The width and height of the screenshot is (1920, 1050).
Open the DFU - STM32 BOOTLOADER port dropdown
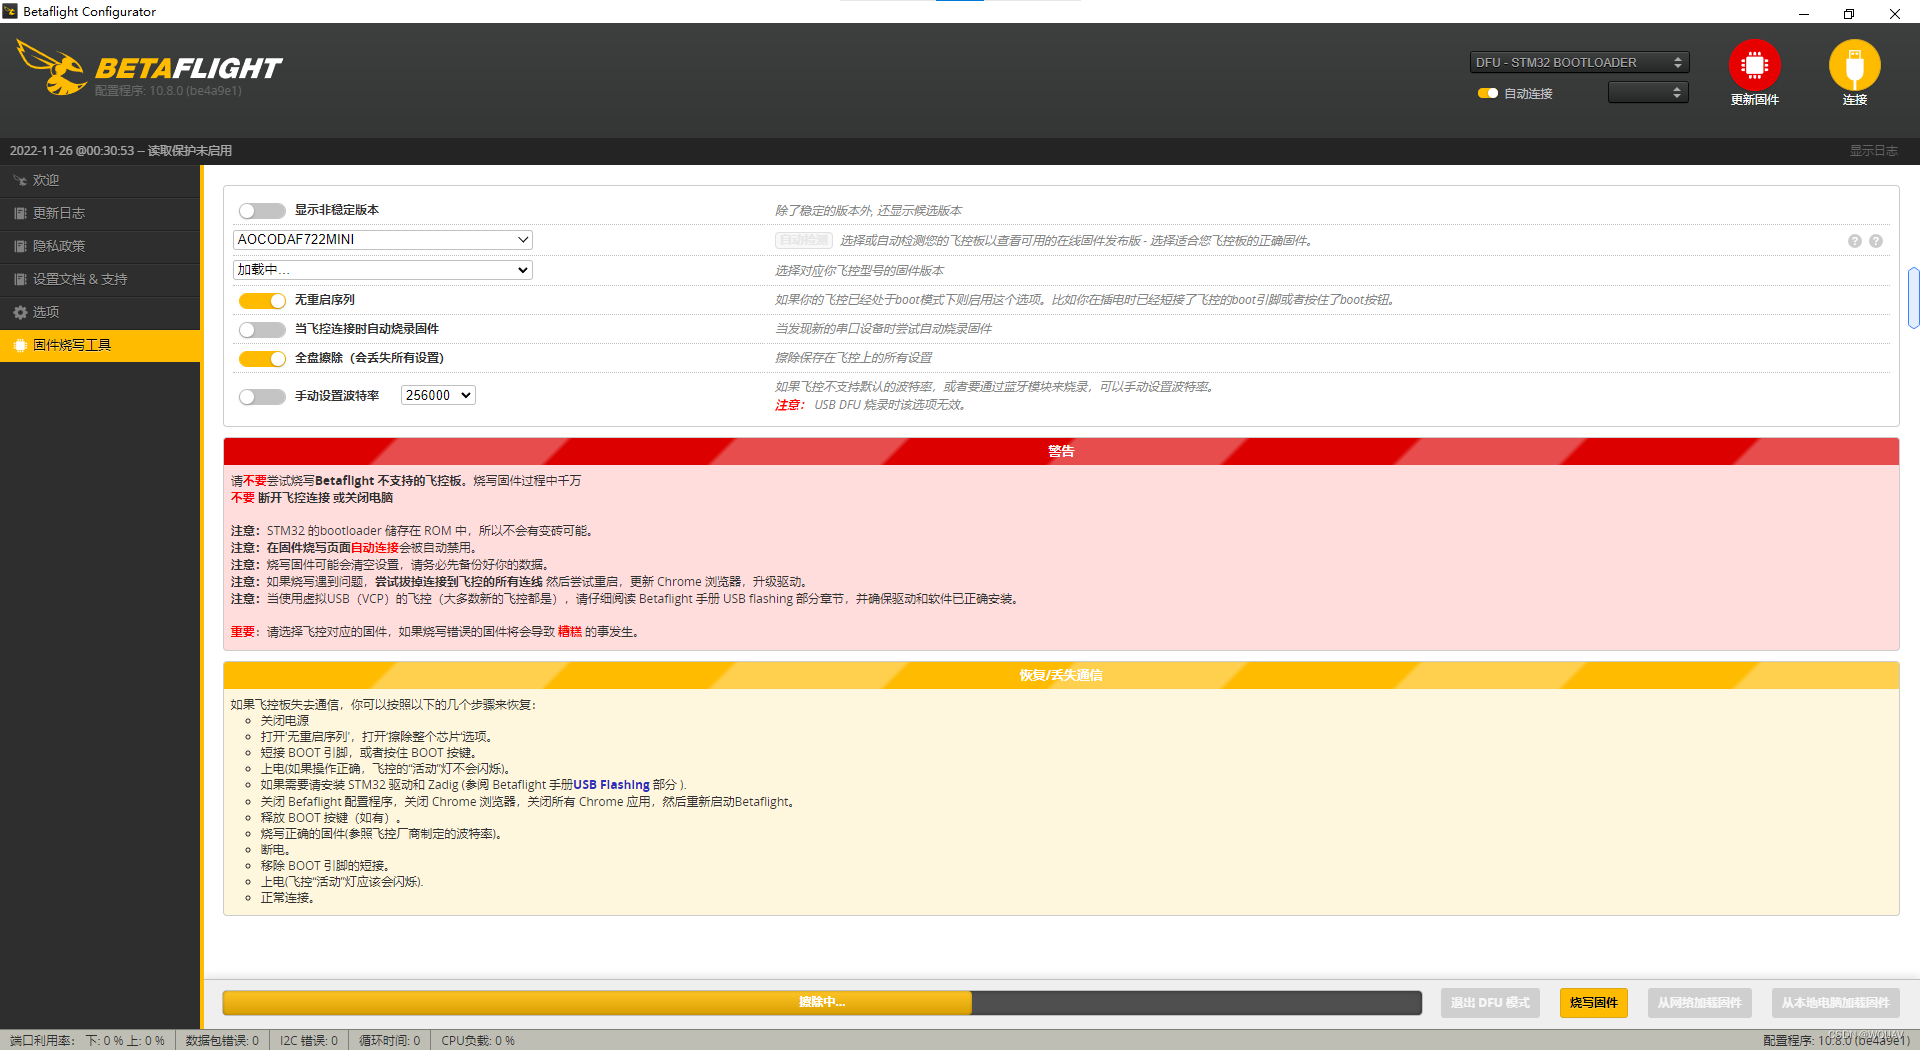click(x=1579, y=62)
